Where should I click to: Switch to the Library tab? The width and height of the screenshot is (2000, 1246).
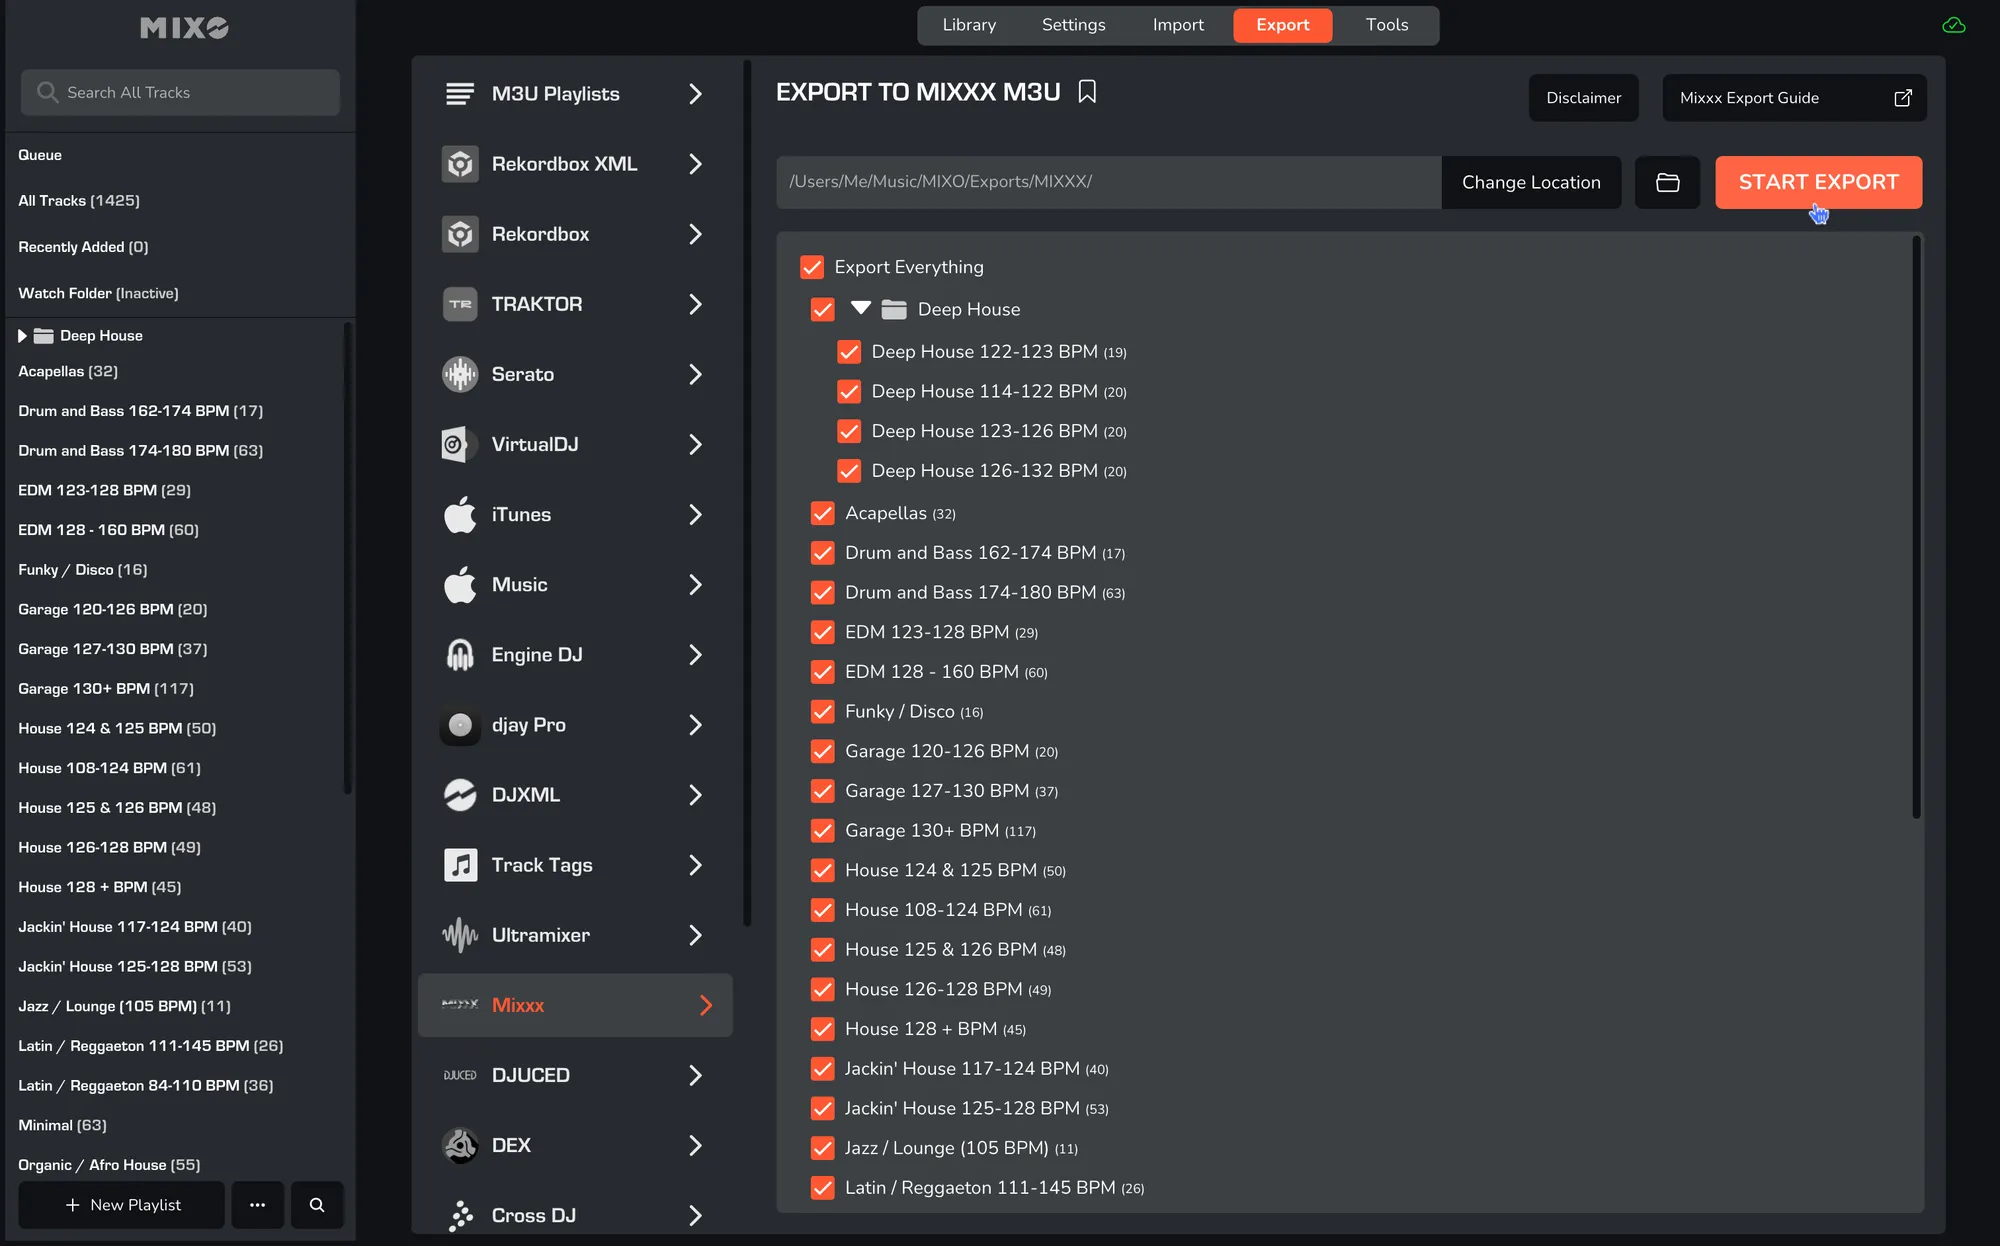(969, 25)
